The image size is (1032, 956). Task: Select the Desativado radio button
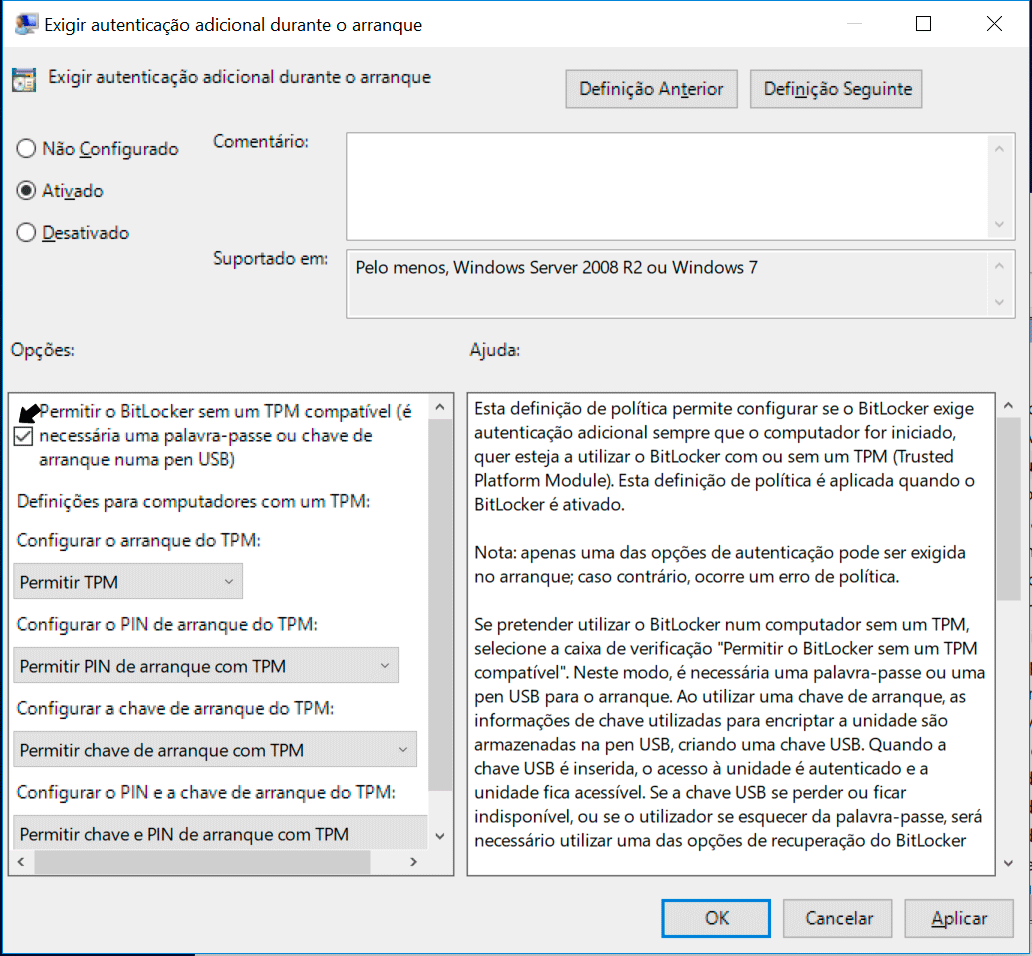26,233
